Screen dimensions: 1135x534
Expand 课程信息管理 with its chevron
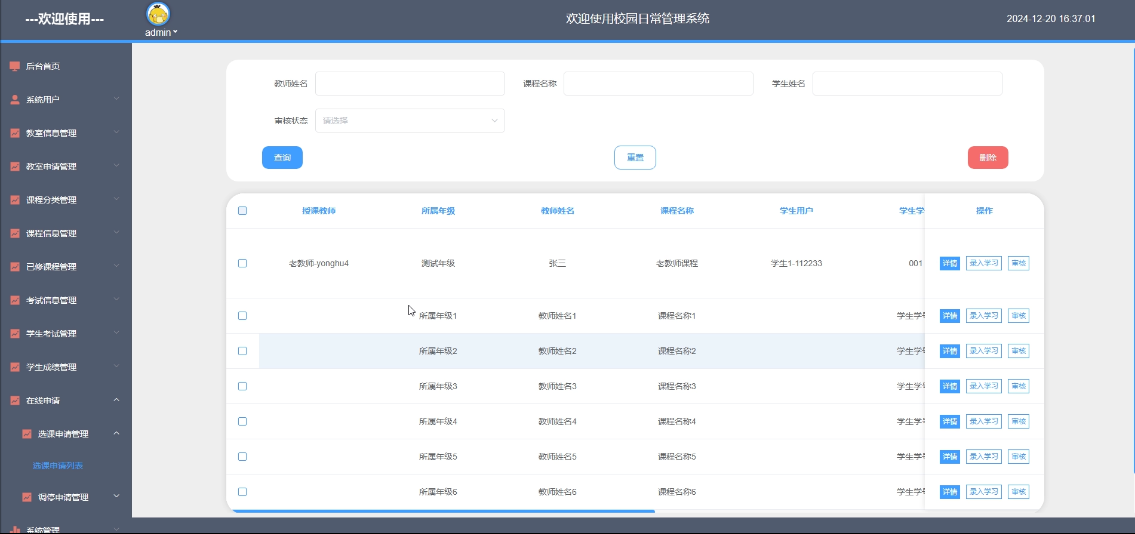click(x=117, y=233)
